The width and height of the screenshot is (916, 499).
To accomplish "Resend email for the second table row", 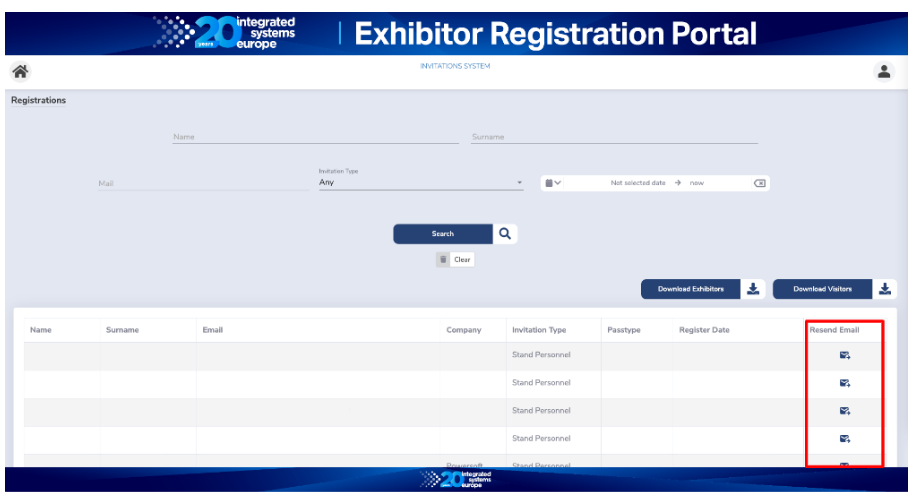I will click(845, 383).
